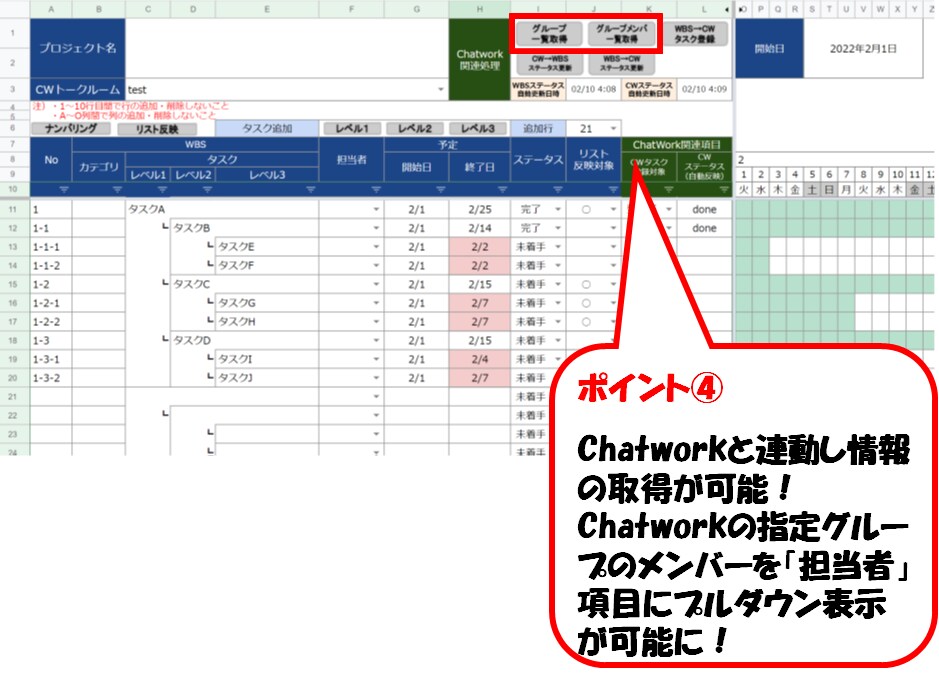This screenshot has height=679, width=939.
Task: Click CWステータス update time 02/10 4:09
Action: [x=704, y=89]
